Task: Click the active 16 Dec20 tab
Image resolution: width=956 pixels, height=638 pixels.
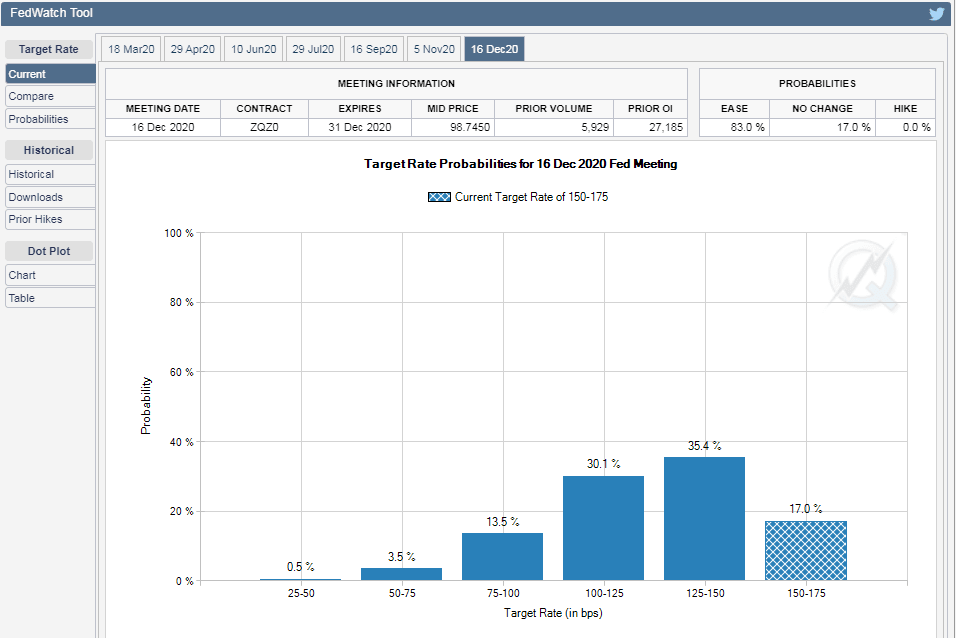Action: click(x=494, y=49)
